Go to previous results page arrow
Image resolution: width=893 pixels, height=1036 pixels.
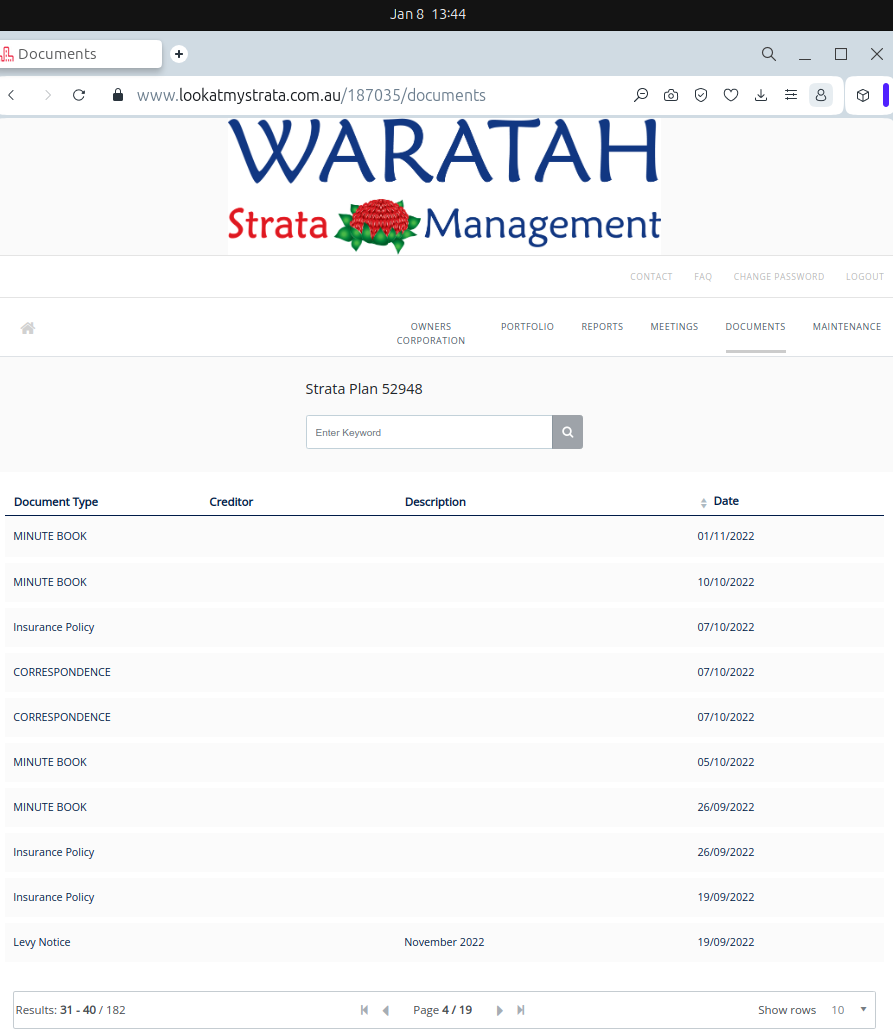[386, 1010]
